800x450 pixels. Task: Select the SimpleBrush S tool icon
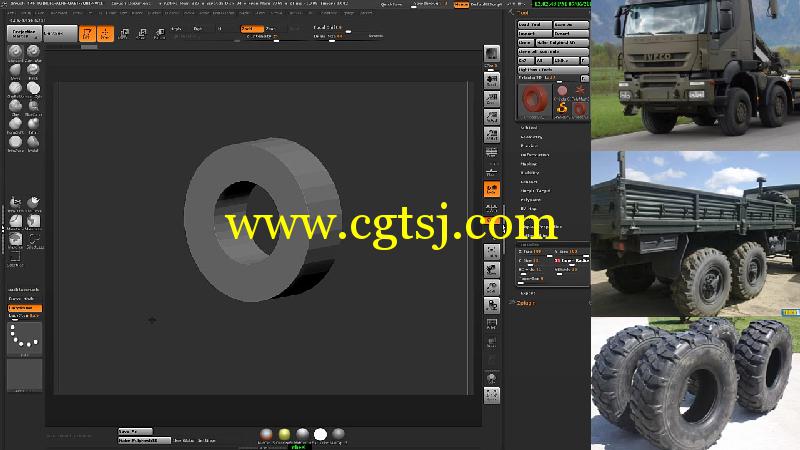pyautogui.click(x=562, y=109)
